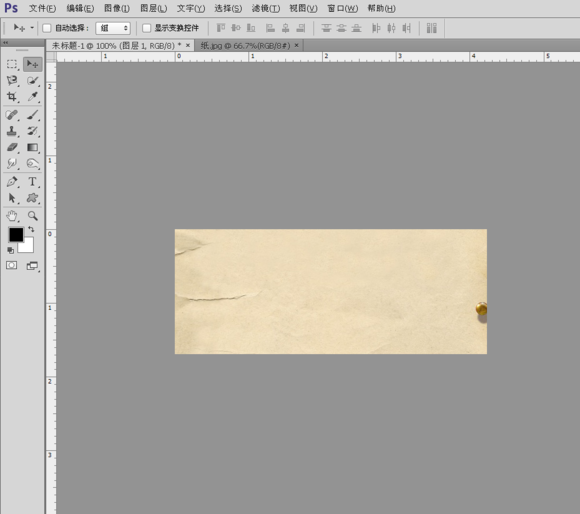Open the 文字(Y) menu
580x514 pixels.
tap(191, 8)
